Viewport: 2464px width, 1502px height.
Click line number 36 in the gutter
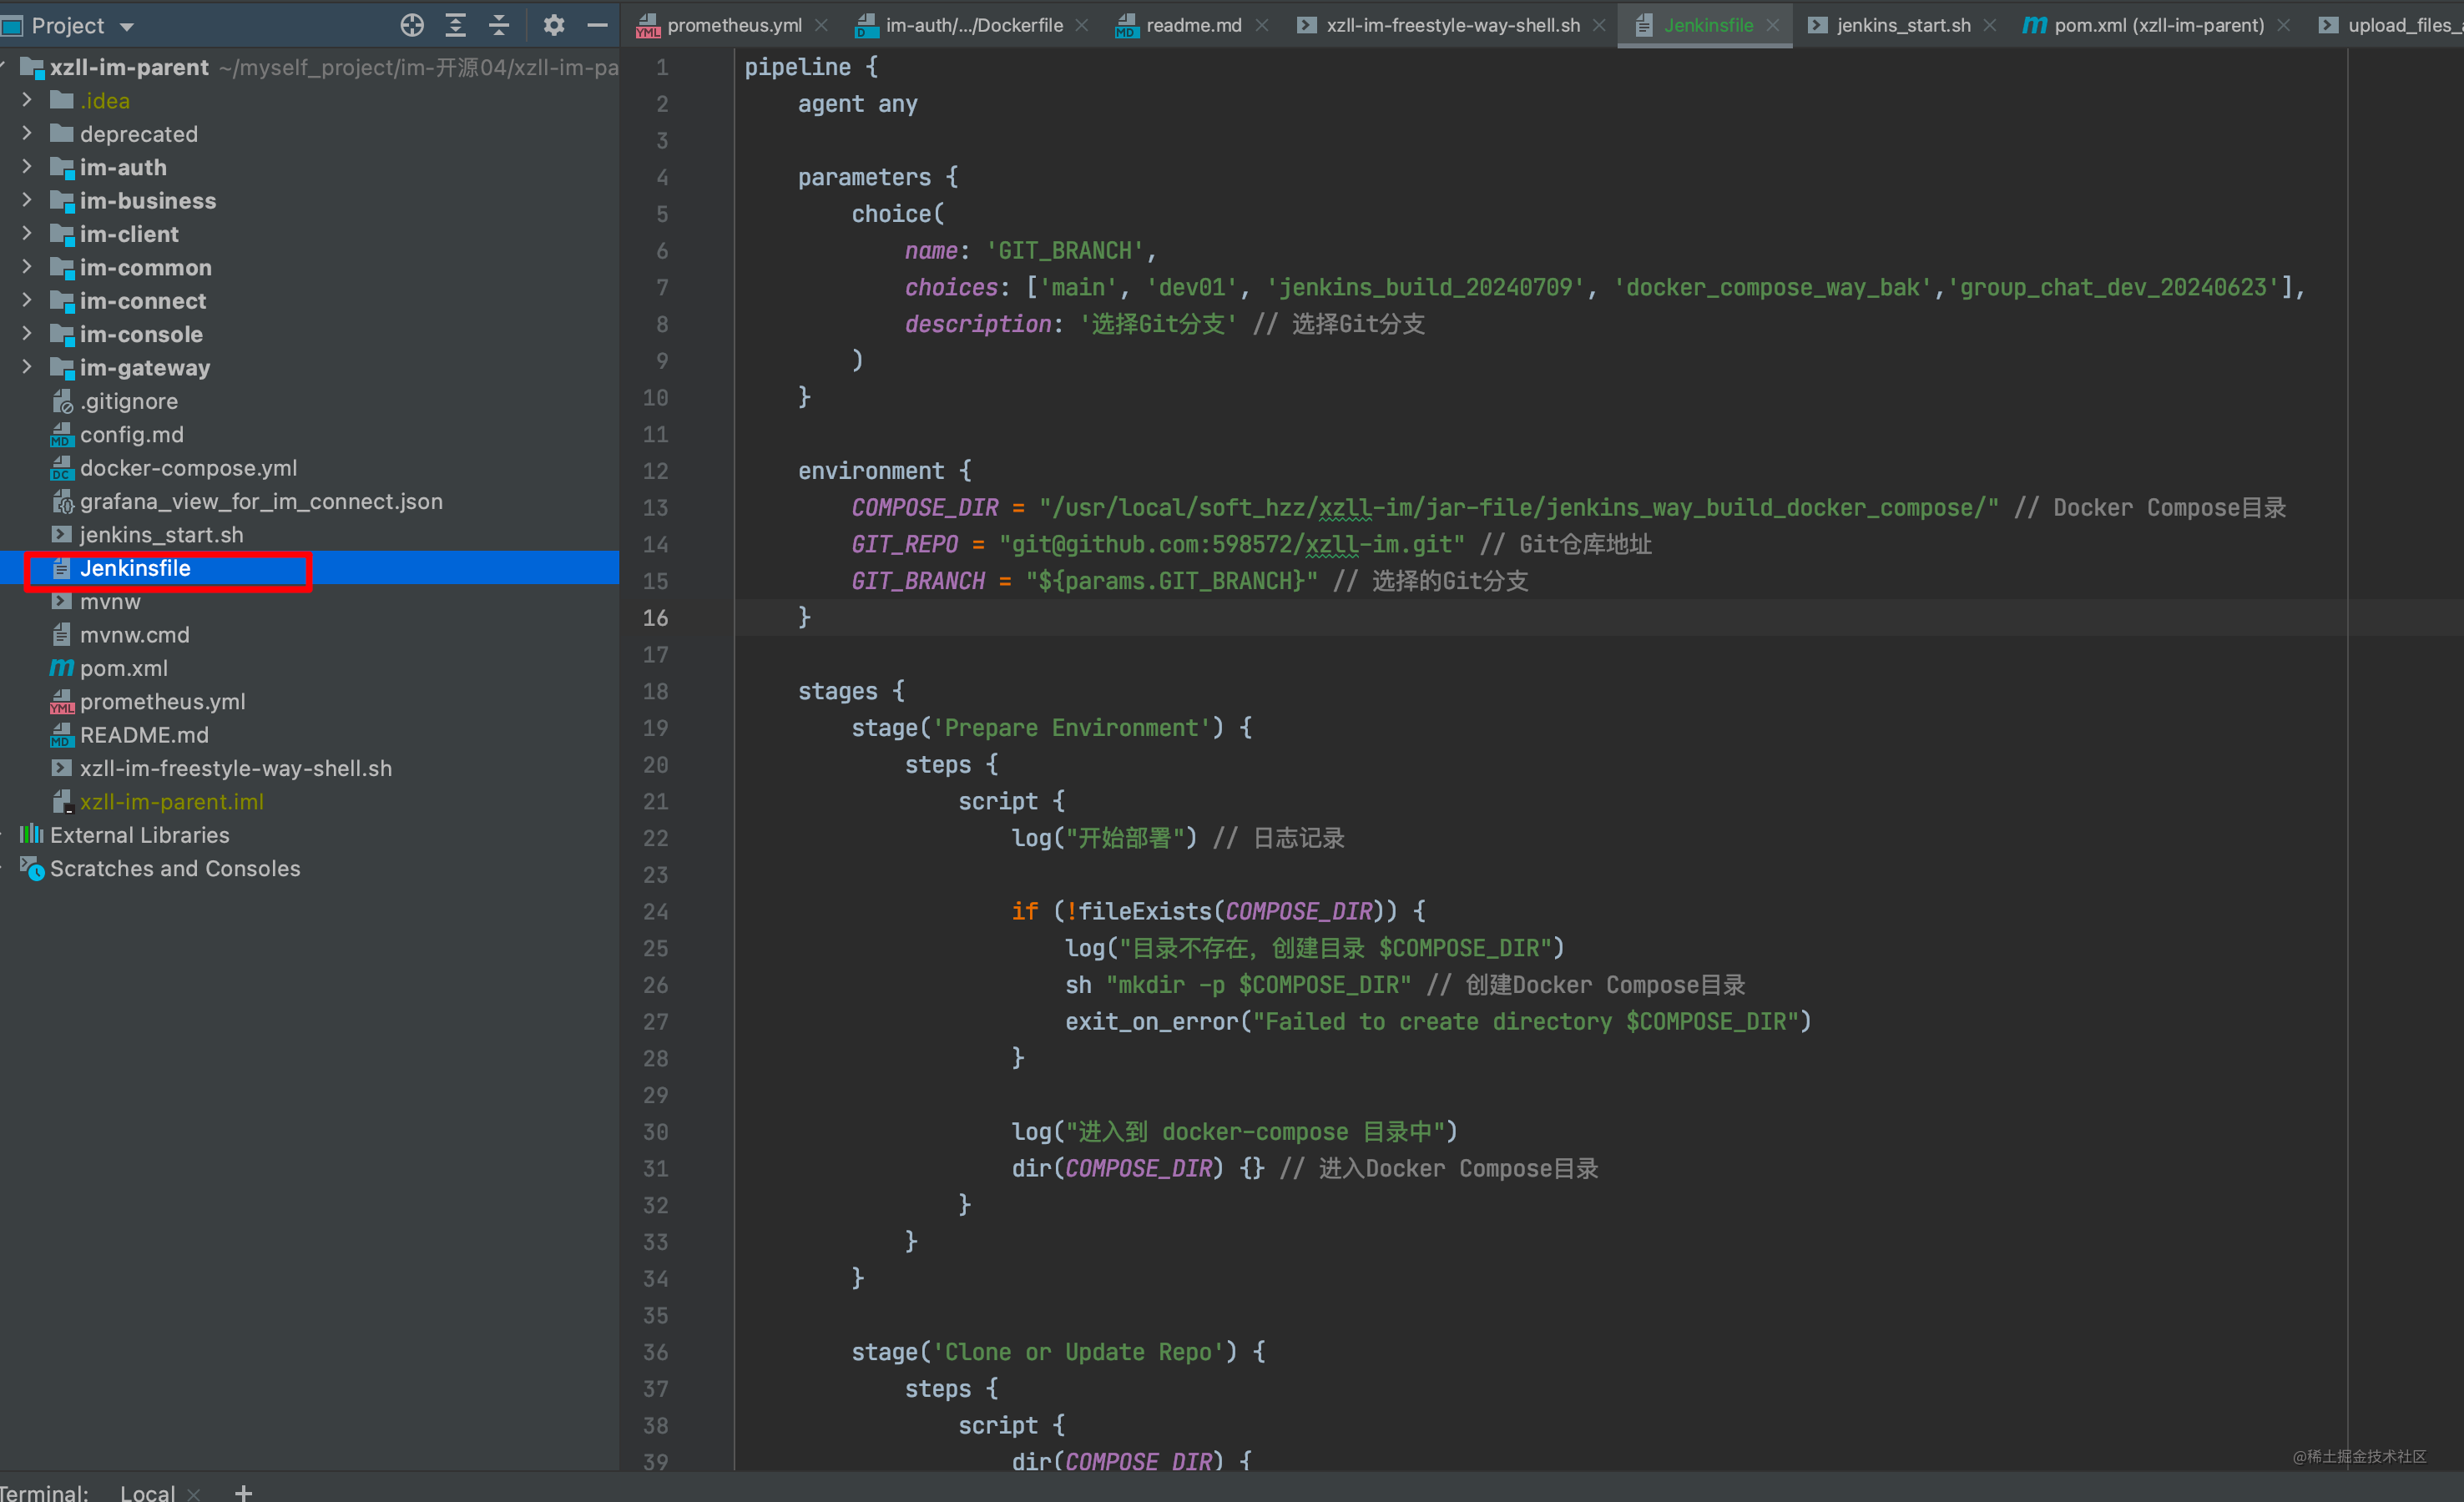(655, 1352)
